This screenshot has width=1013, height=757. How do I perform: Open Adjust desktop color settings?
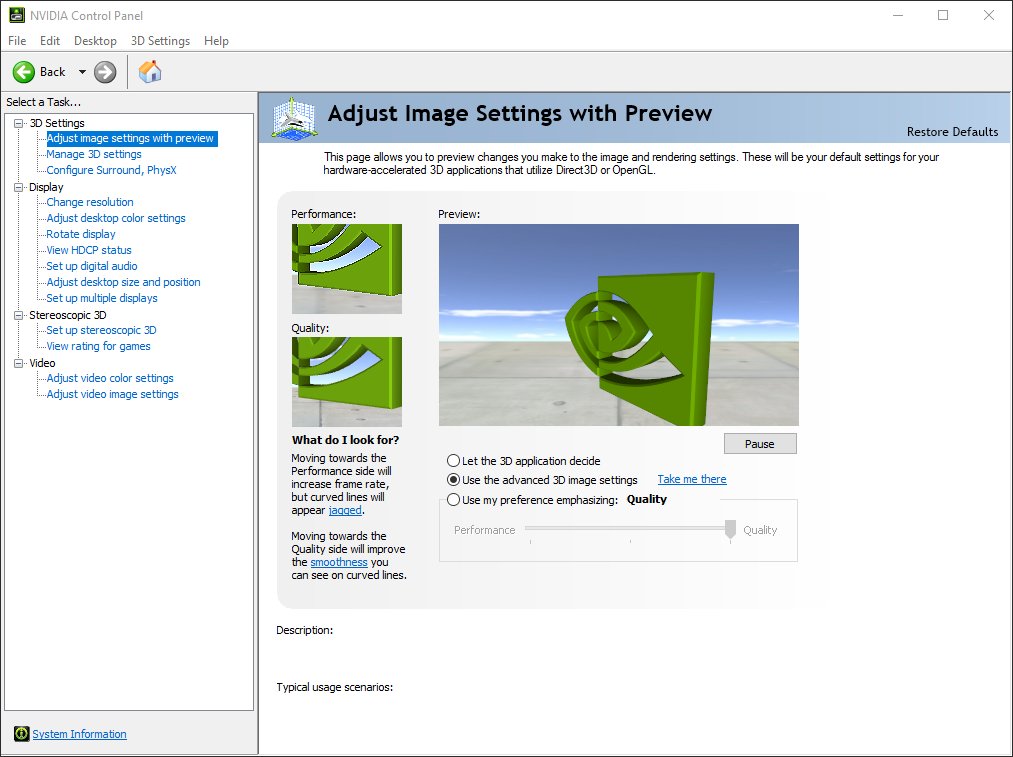pos(116,218)
